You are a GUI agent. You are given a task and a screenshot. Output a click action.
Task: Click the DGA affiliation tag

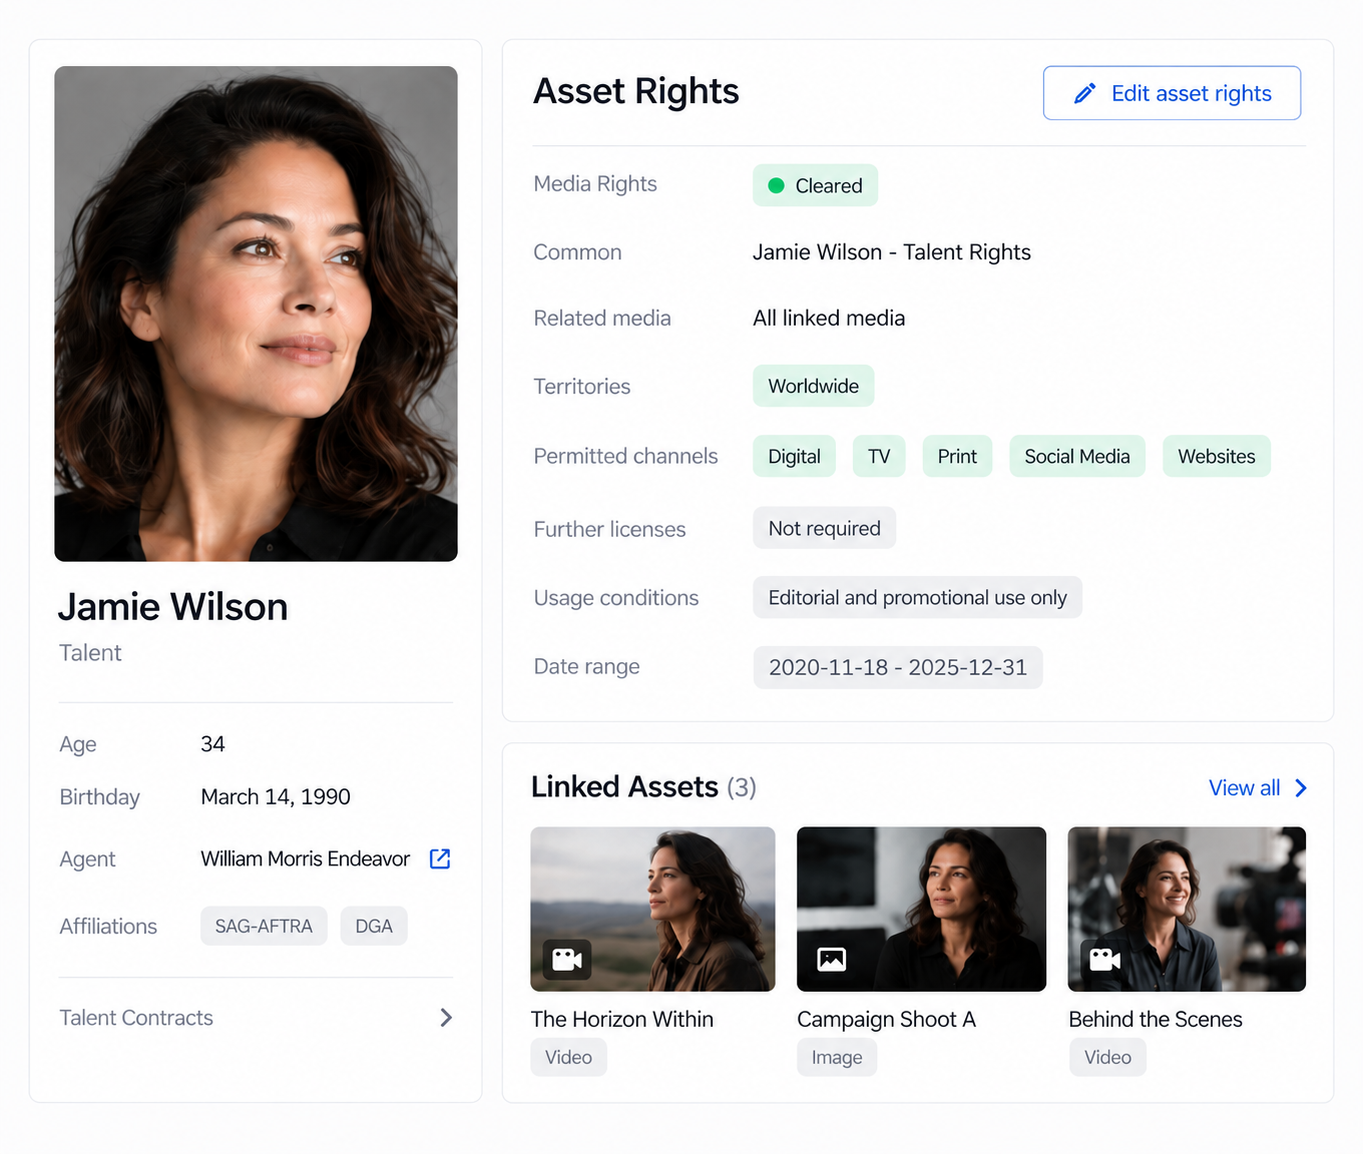(x=374, y=926)
